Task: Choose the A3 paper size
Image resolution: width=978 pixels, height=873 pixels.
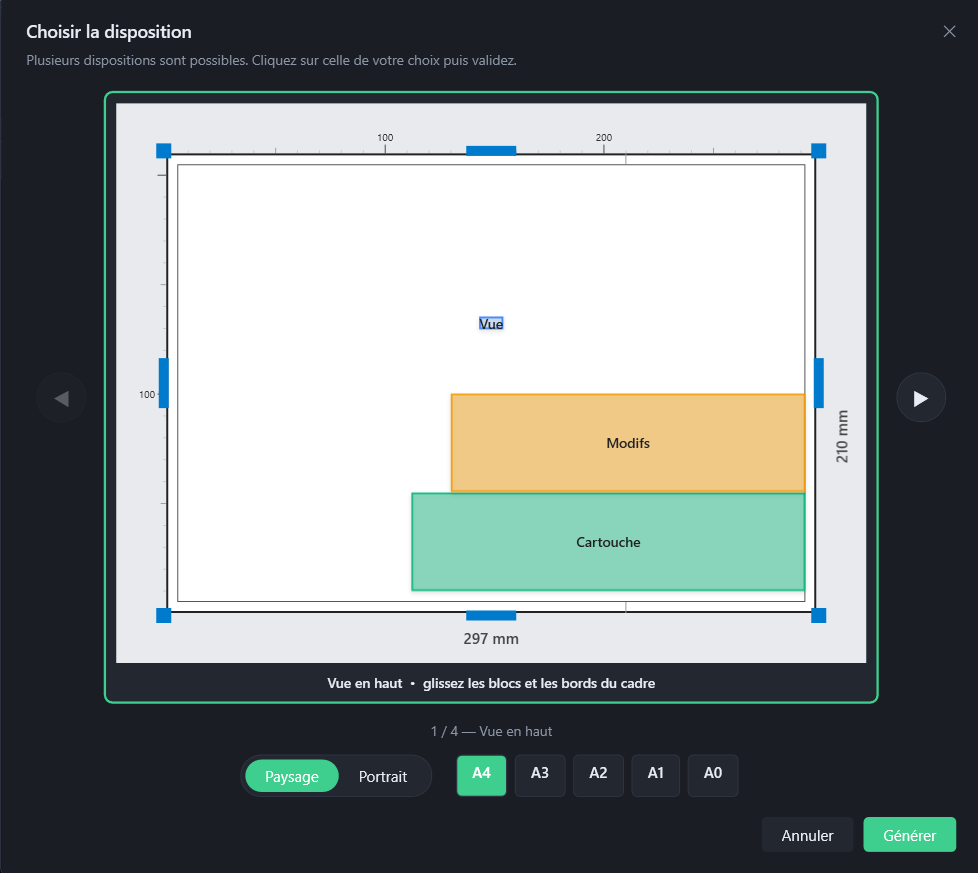Action: point(540,775)
